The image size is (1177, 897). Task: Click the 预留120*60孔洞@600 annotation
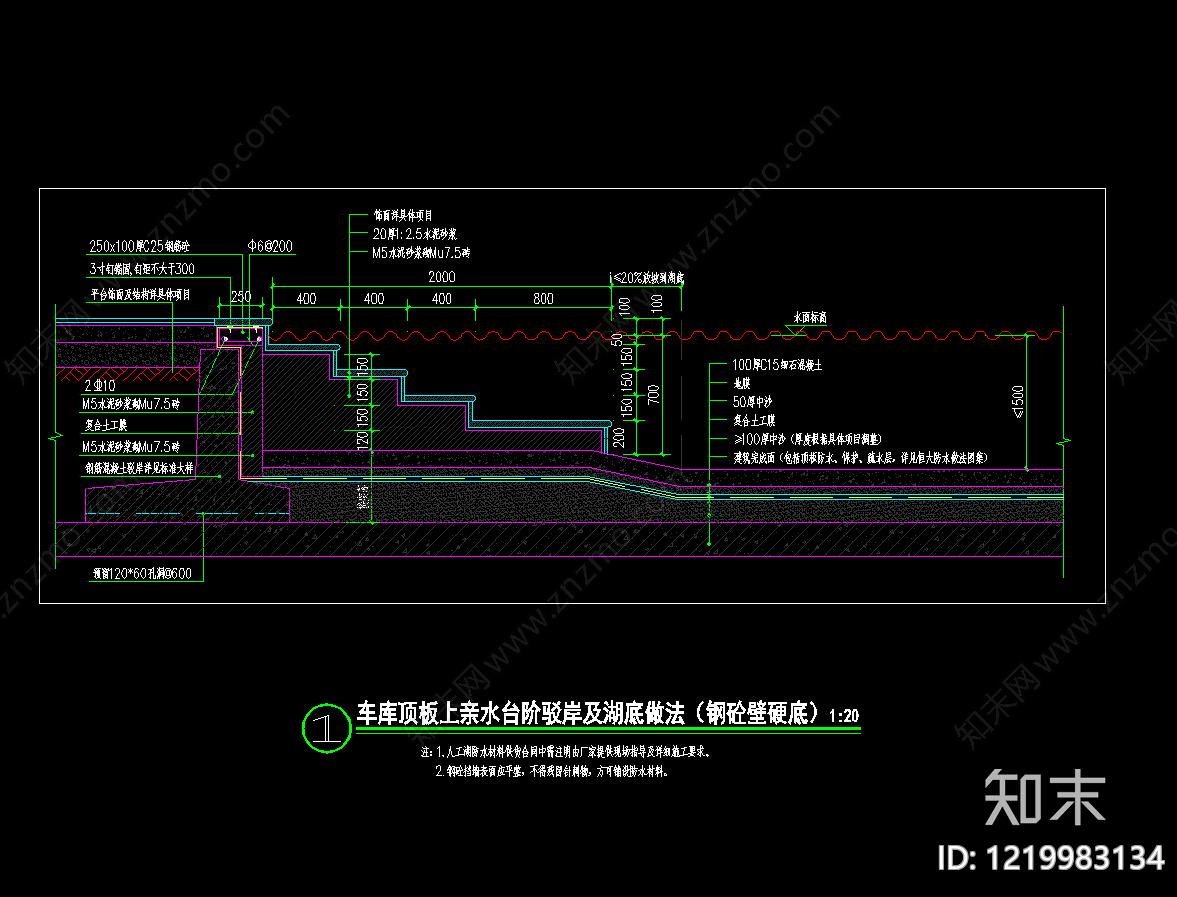click(142, 573)
